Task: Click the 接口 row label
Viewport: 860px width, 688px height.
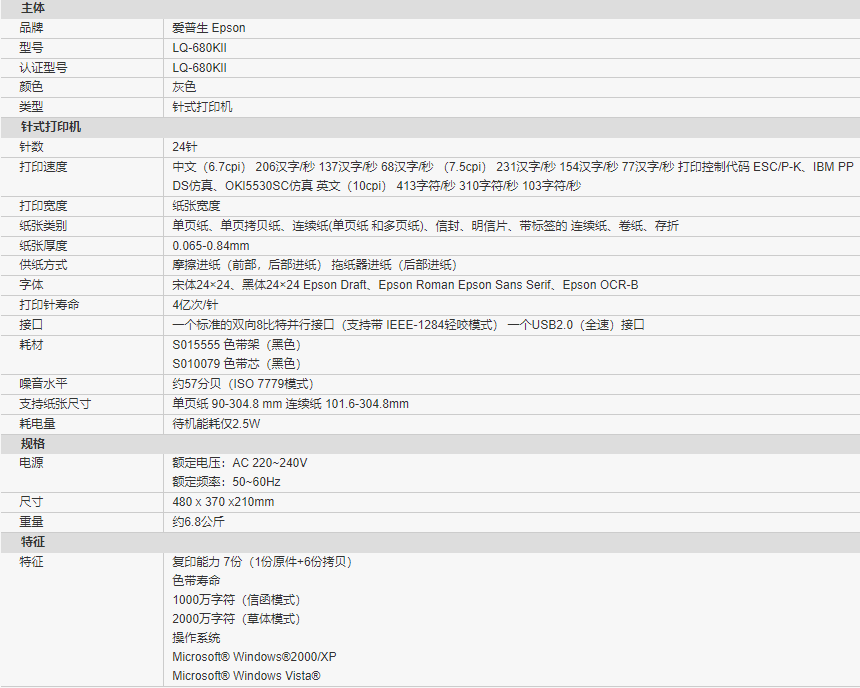Action: tap(31, 325)
